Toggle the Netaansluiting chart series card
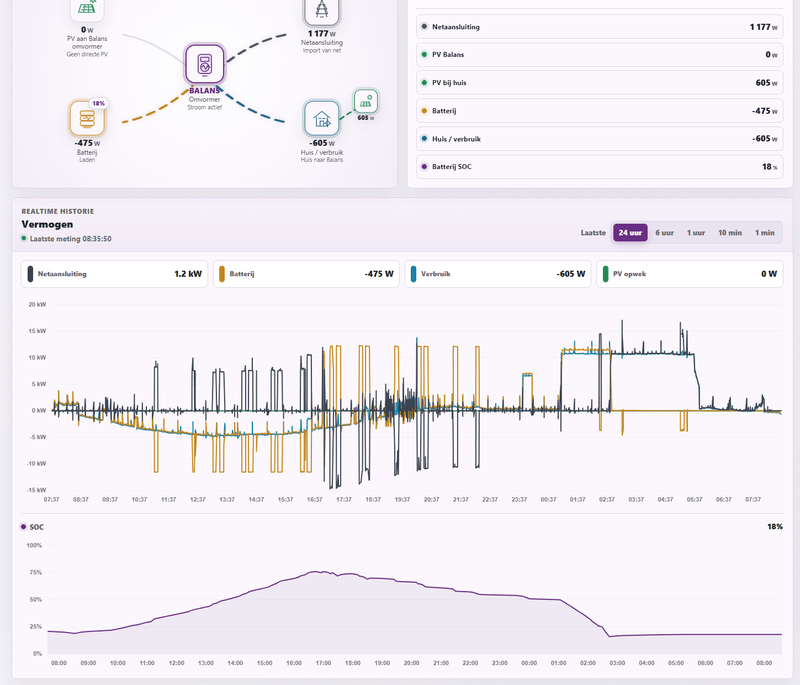The image size is (800, 685). [115, 274]
